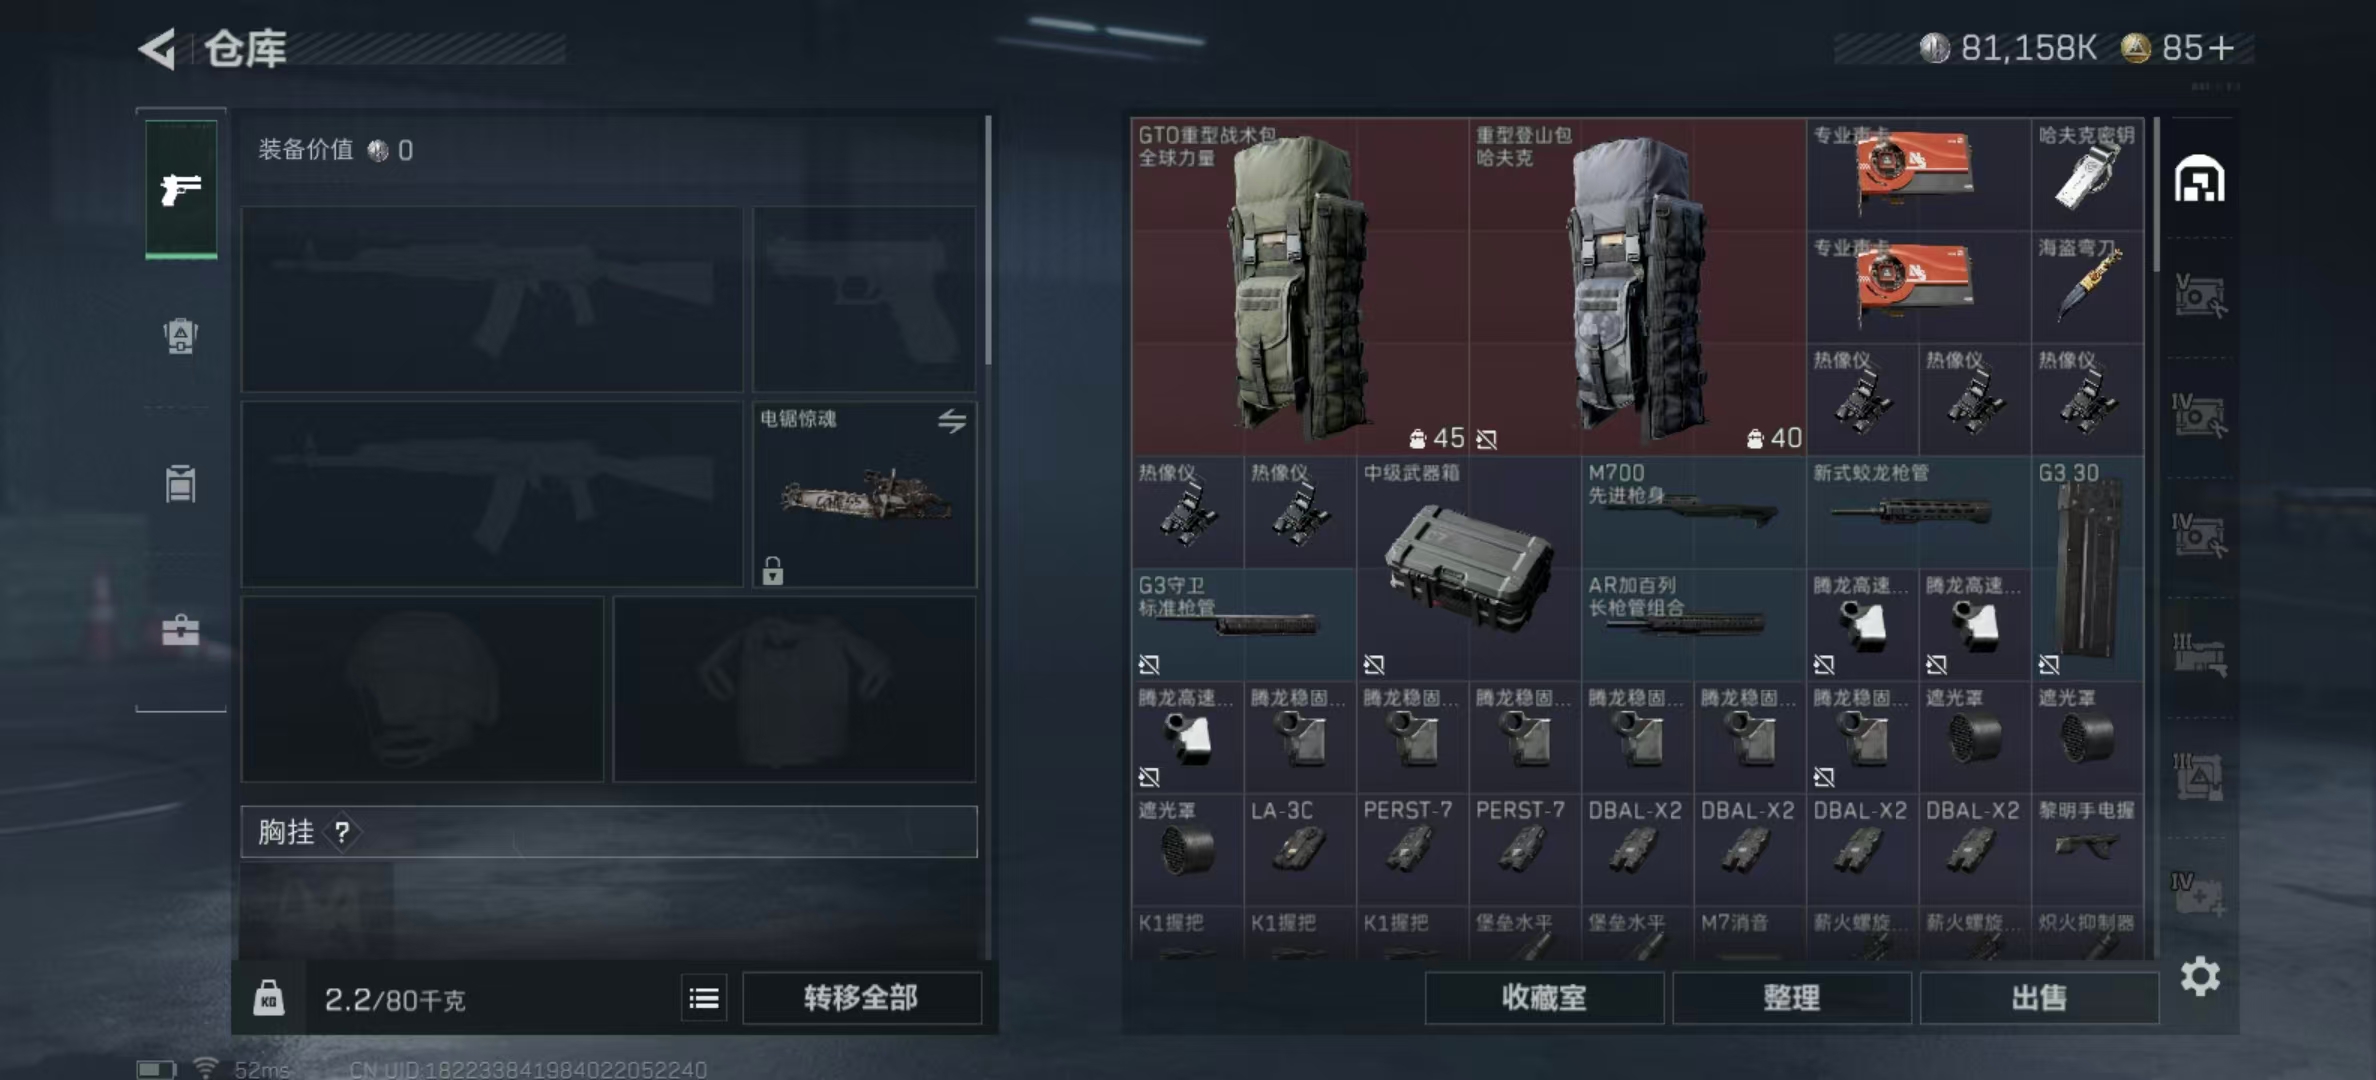Screen dimensions: 2376x1080
Task: Open the settings gear beside 出售
Action: [2200, 976]
